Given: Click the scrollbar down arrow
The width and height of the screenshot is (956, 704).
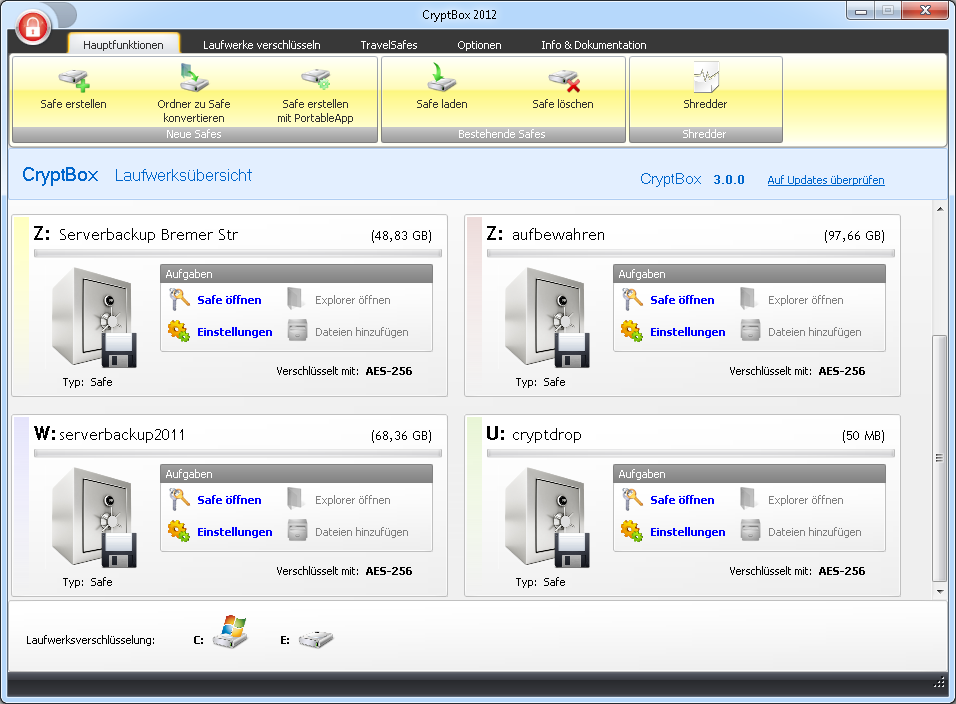Looking at the screenshot, I should coord(940,591).
